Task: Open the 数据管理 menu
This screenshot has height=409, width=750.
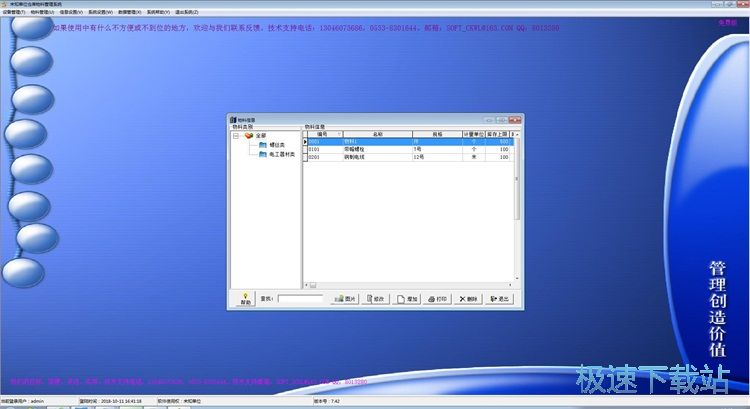Action: click(x=129, y=12)
